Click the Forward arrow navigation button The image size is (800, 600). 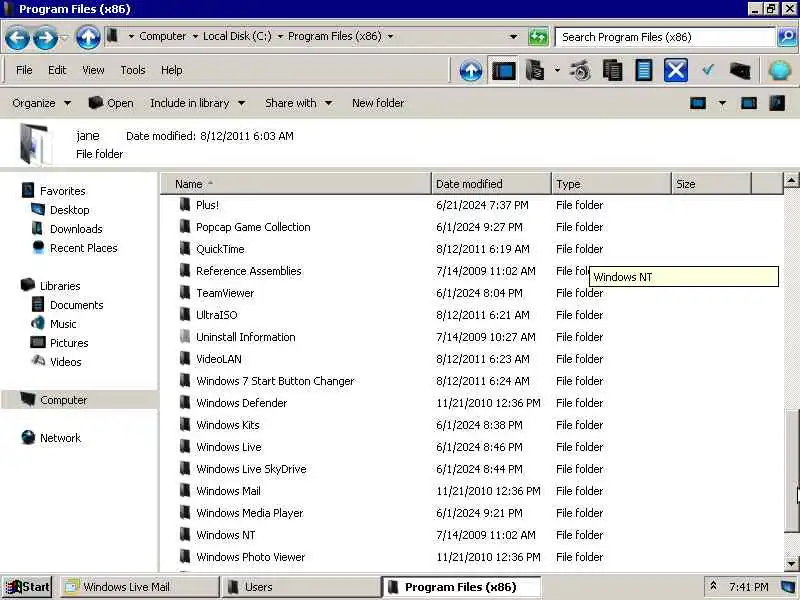45,38
